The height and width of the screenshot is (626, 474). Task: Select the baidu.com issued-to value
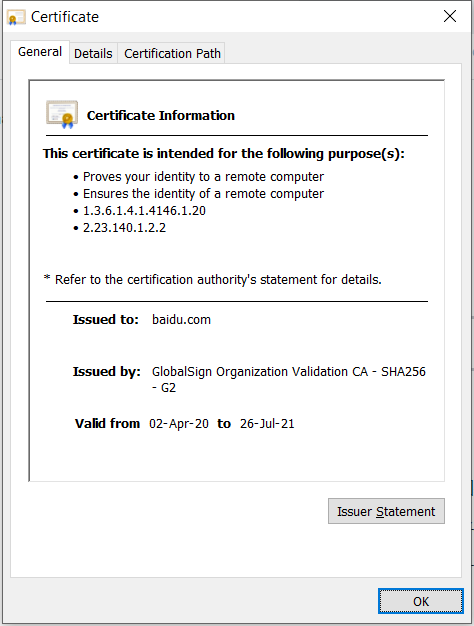point(181,320)
